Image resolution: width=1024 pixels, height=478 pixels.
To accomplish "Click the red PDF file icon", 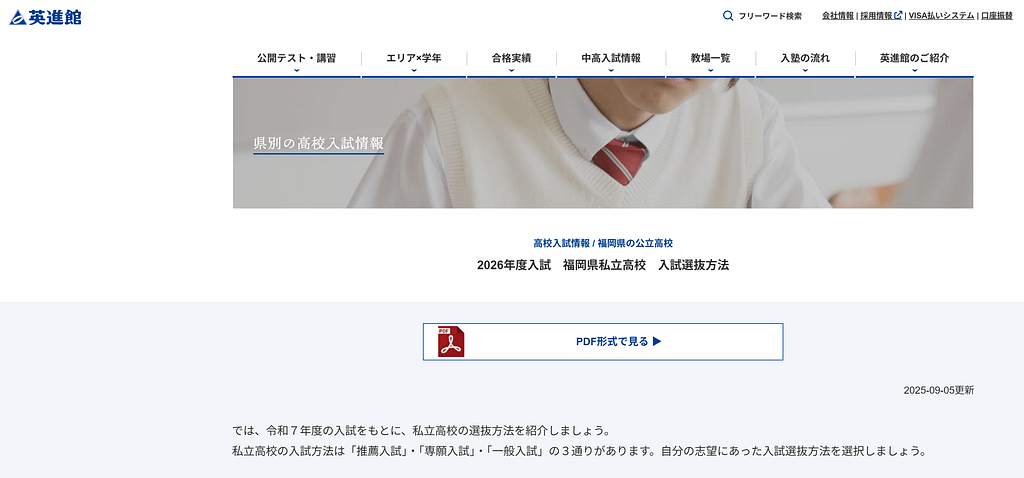I will (451, 342).
